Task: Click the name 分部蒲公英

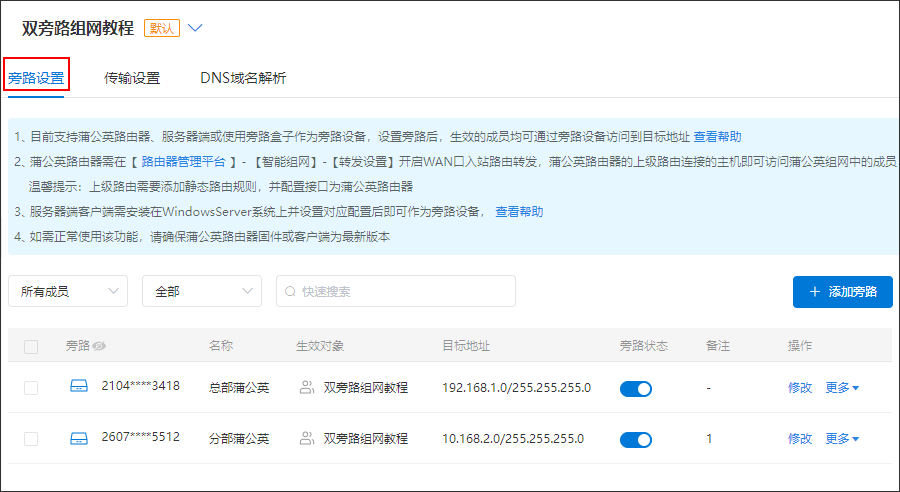Action: pyautogui.click(x=239, y=439)
